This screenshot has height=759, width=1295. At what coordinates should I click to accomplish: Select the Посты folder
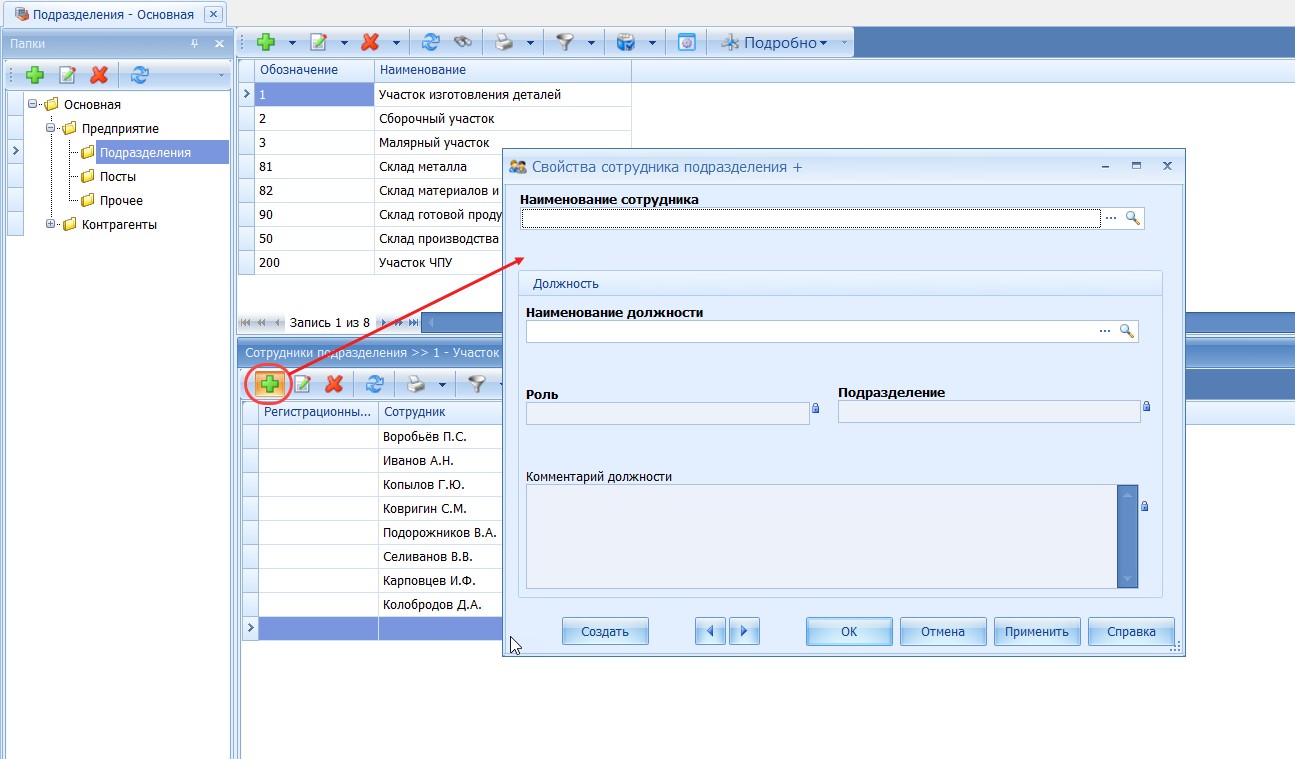118,176
